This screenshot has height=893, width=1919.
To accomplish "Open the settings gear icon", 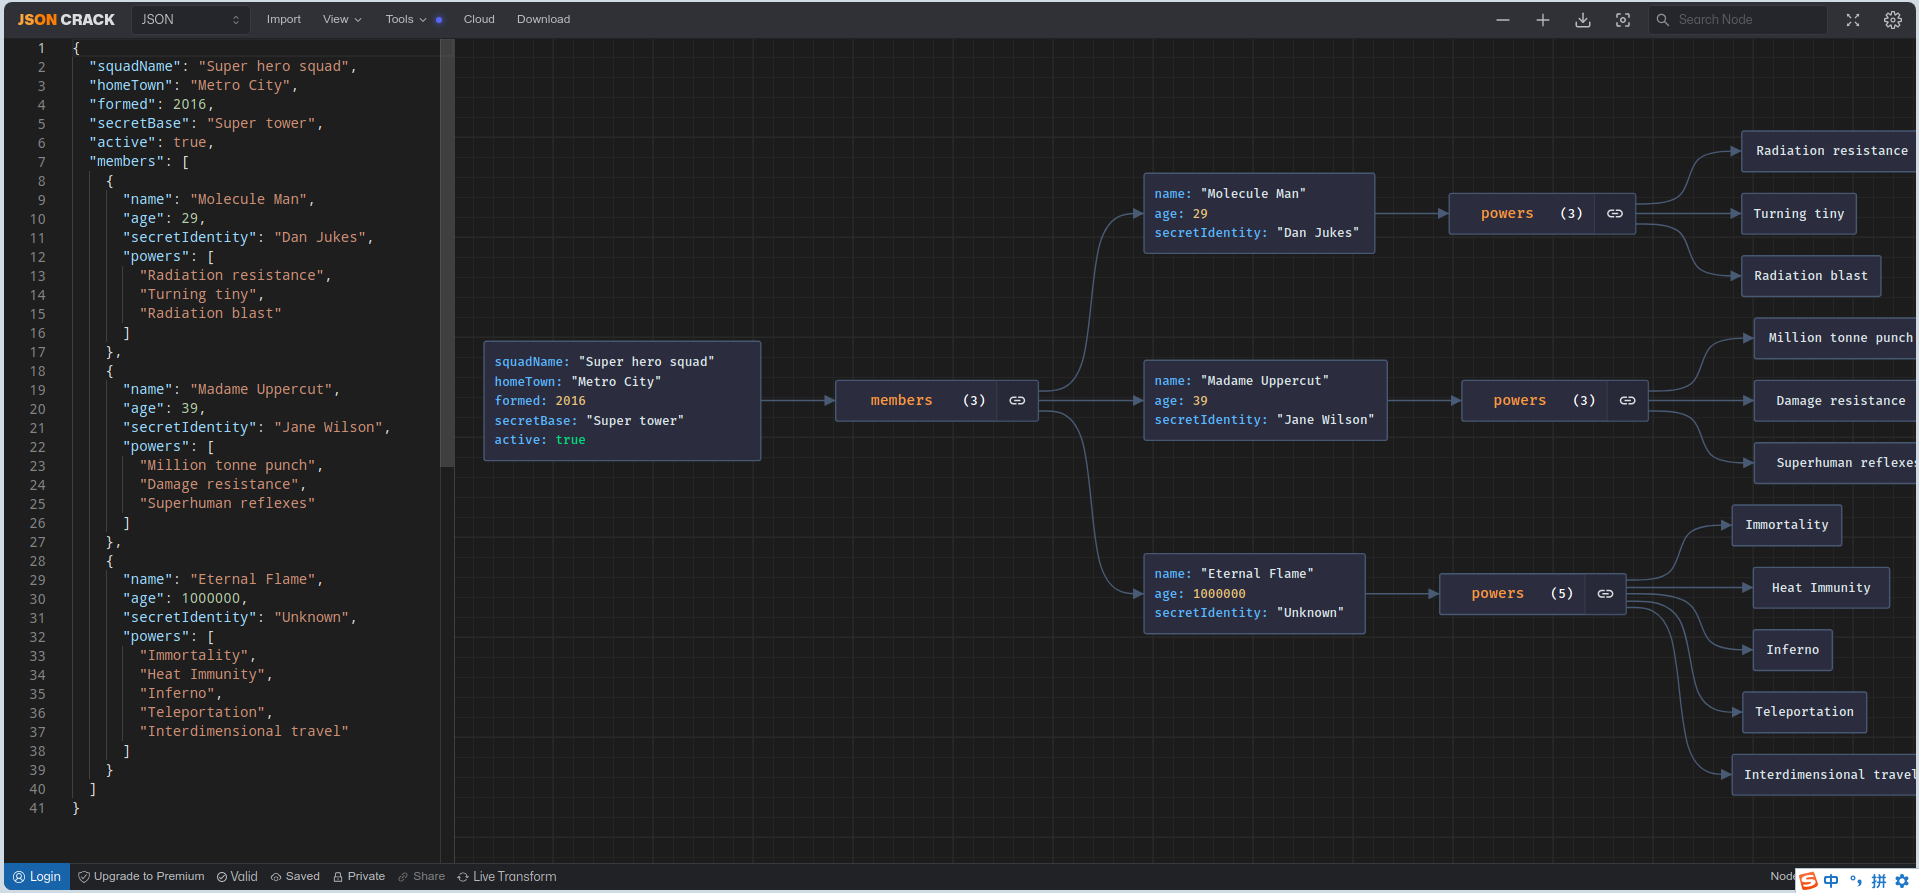I will point(1893,20).
